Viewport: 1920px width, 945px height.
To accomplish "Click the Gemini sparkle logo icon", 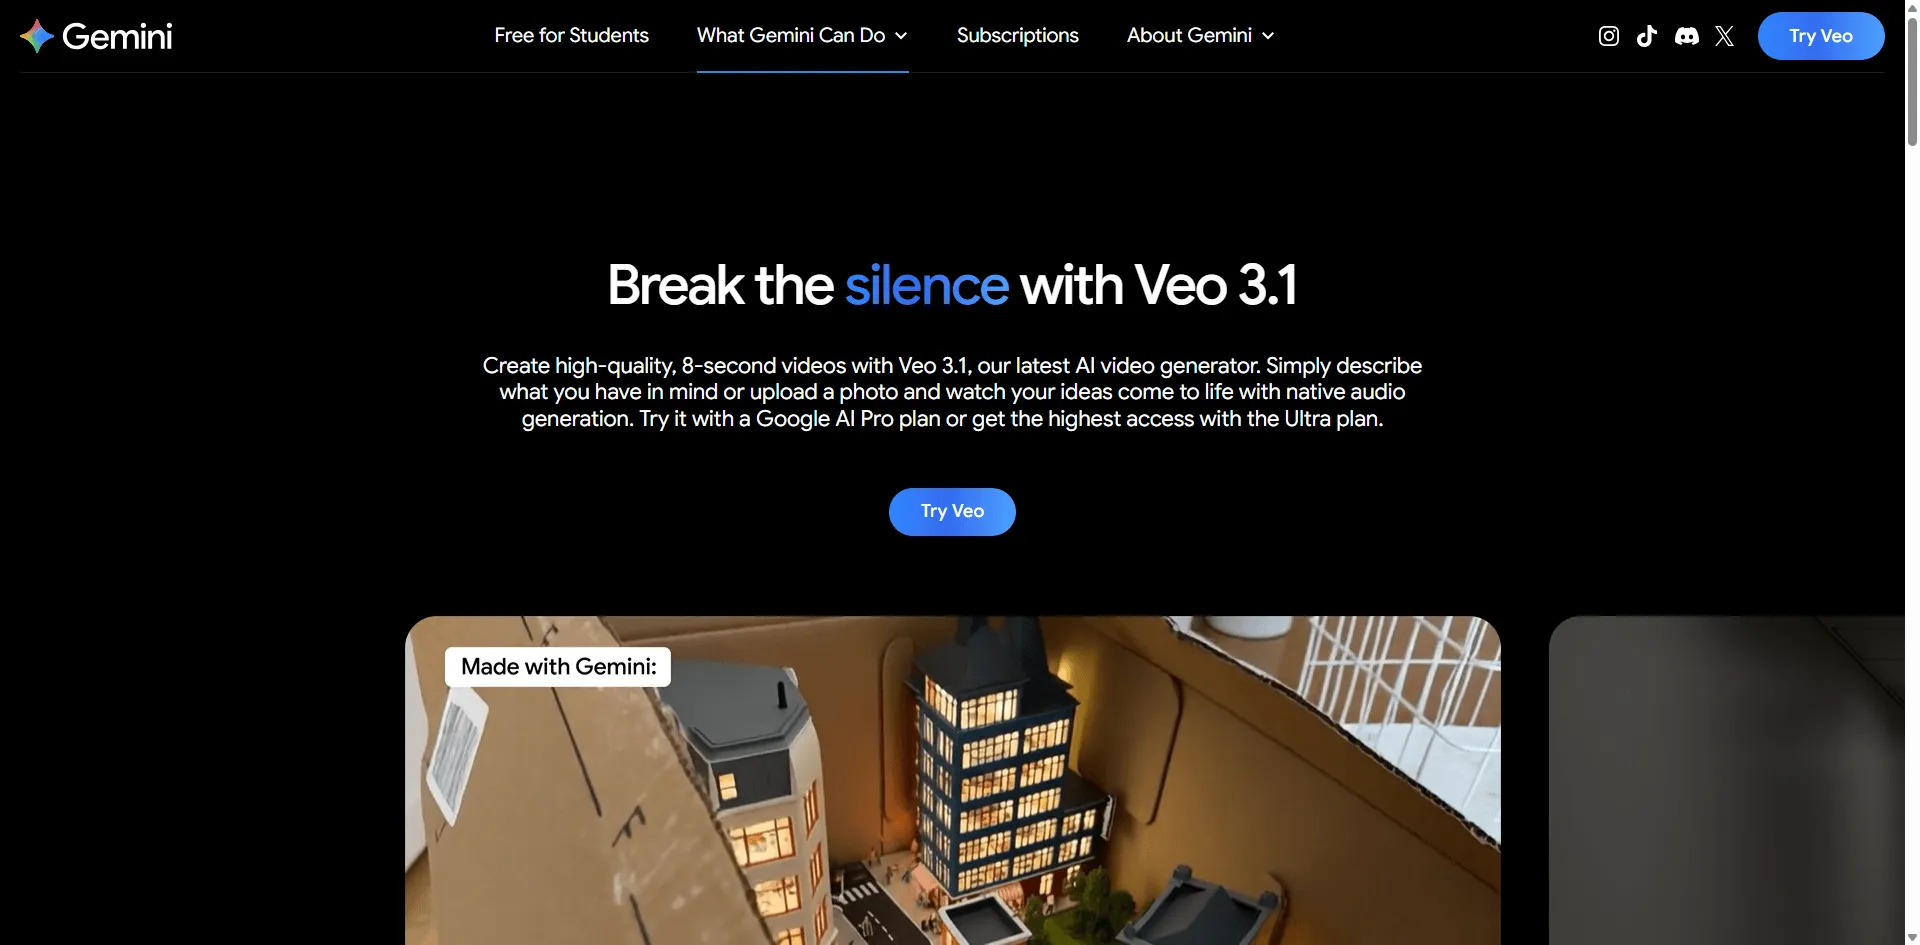I will coord(37,36).
